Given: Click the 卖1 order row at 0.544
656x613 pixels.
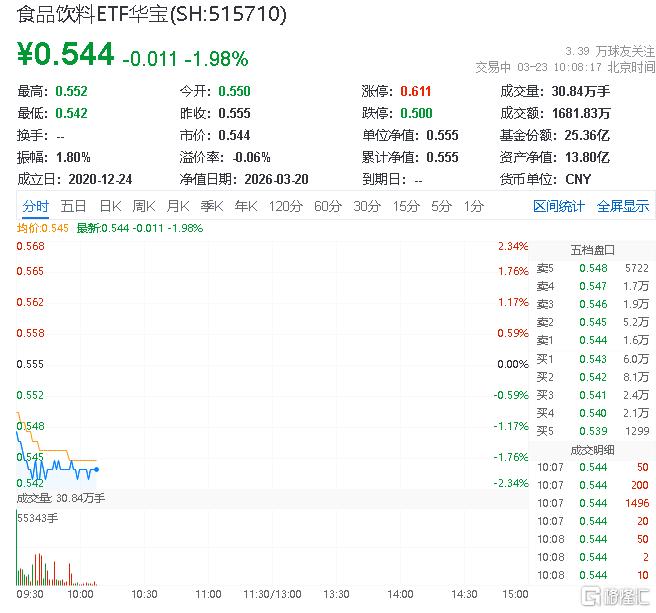Looking at the screenshot, I should coord(592,340).
